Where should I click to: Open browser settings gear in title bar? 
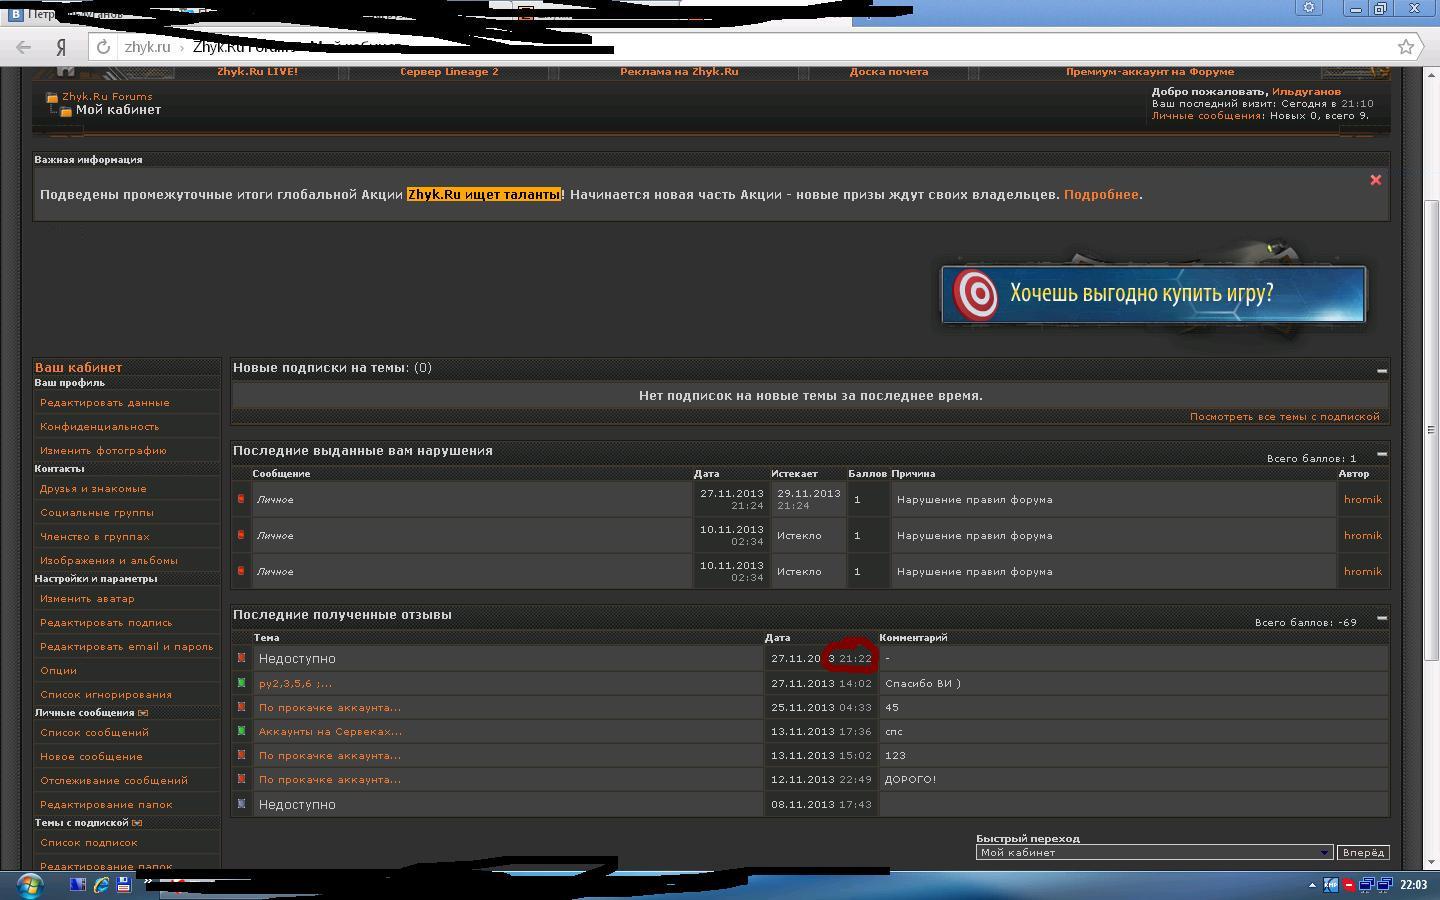click(1308, 8)
